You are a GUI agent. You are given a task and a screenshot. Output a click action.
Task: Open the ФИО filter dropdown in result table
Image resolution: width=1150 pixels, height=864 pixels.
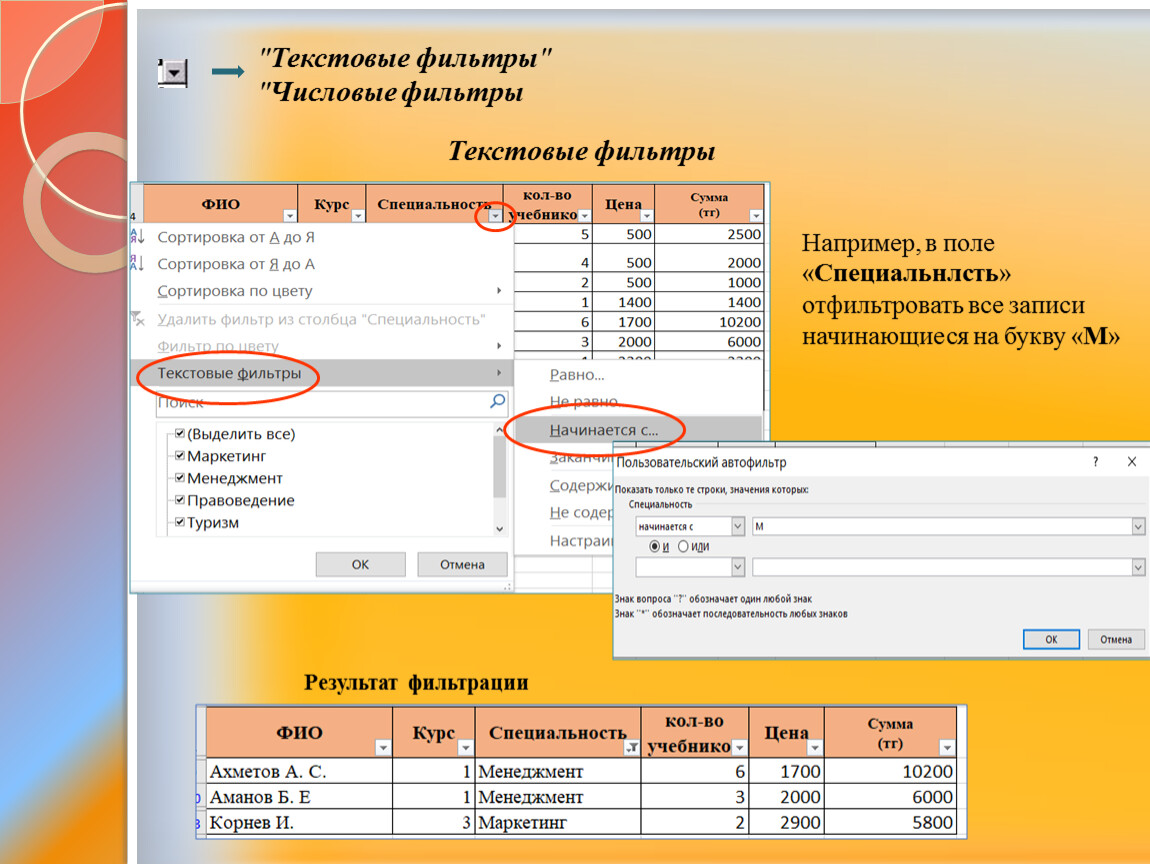(383, 747)
